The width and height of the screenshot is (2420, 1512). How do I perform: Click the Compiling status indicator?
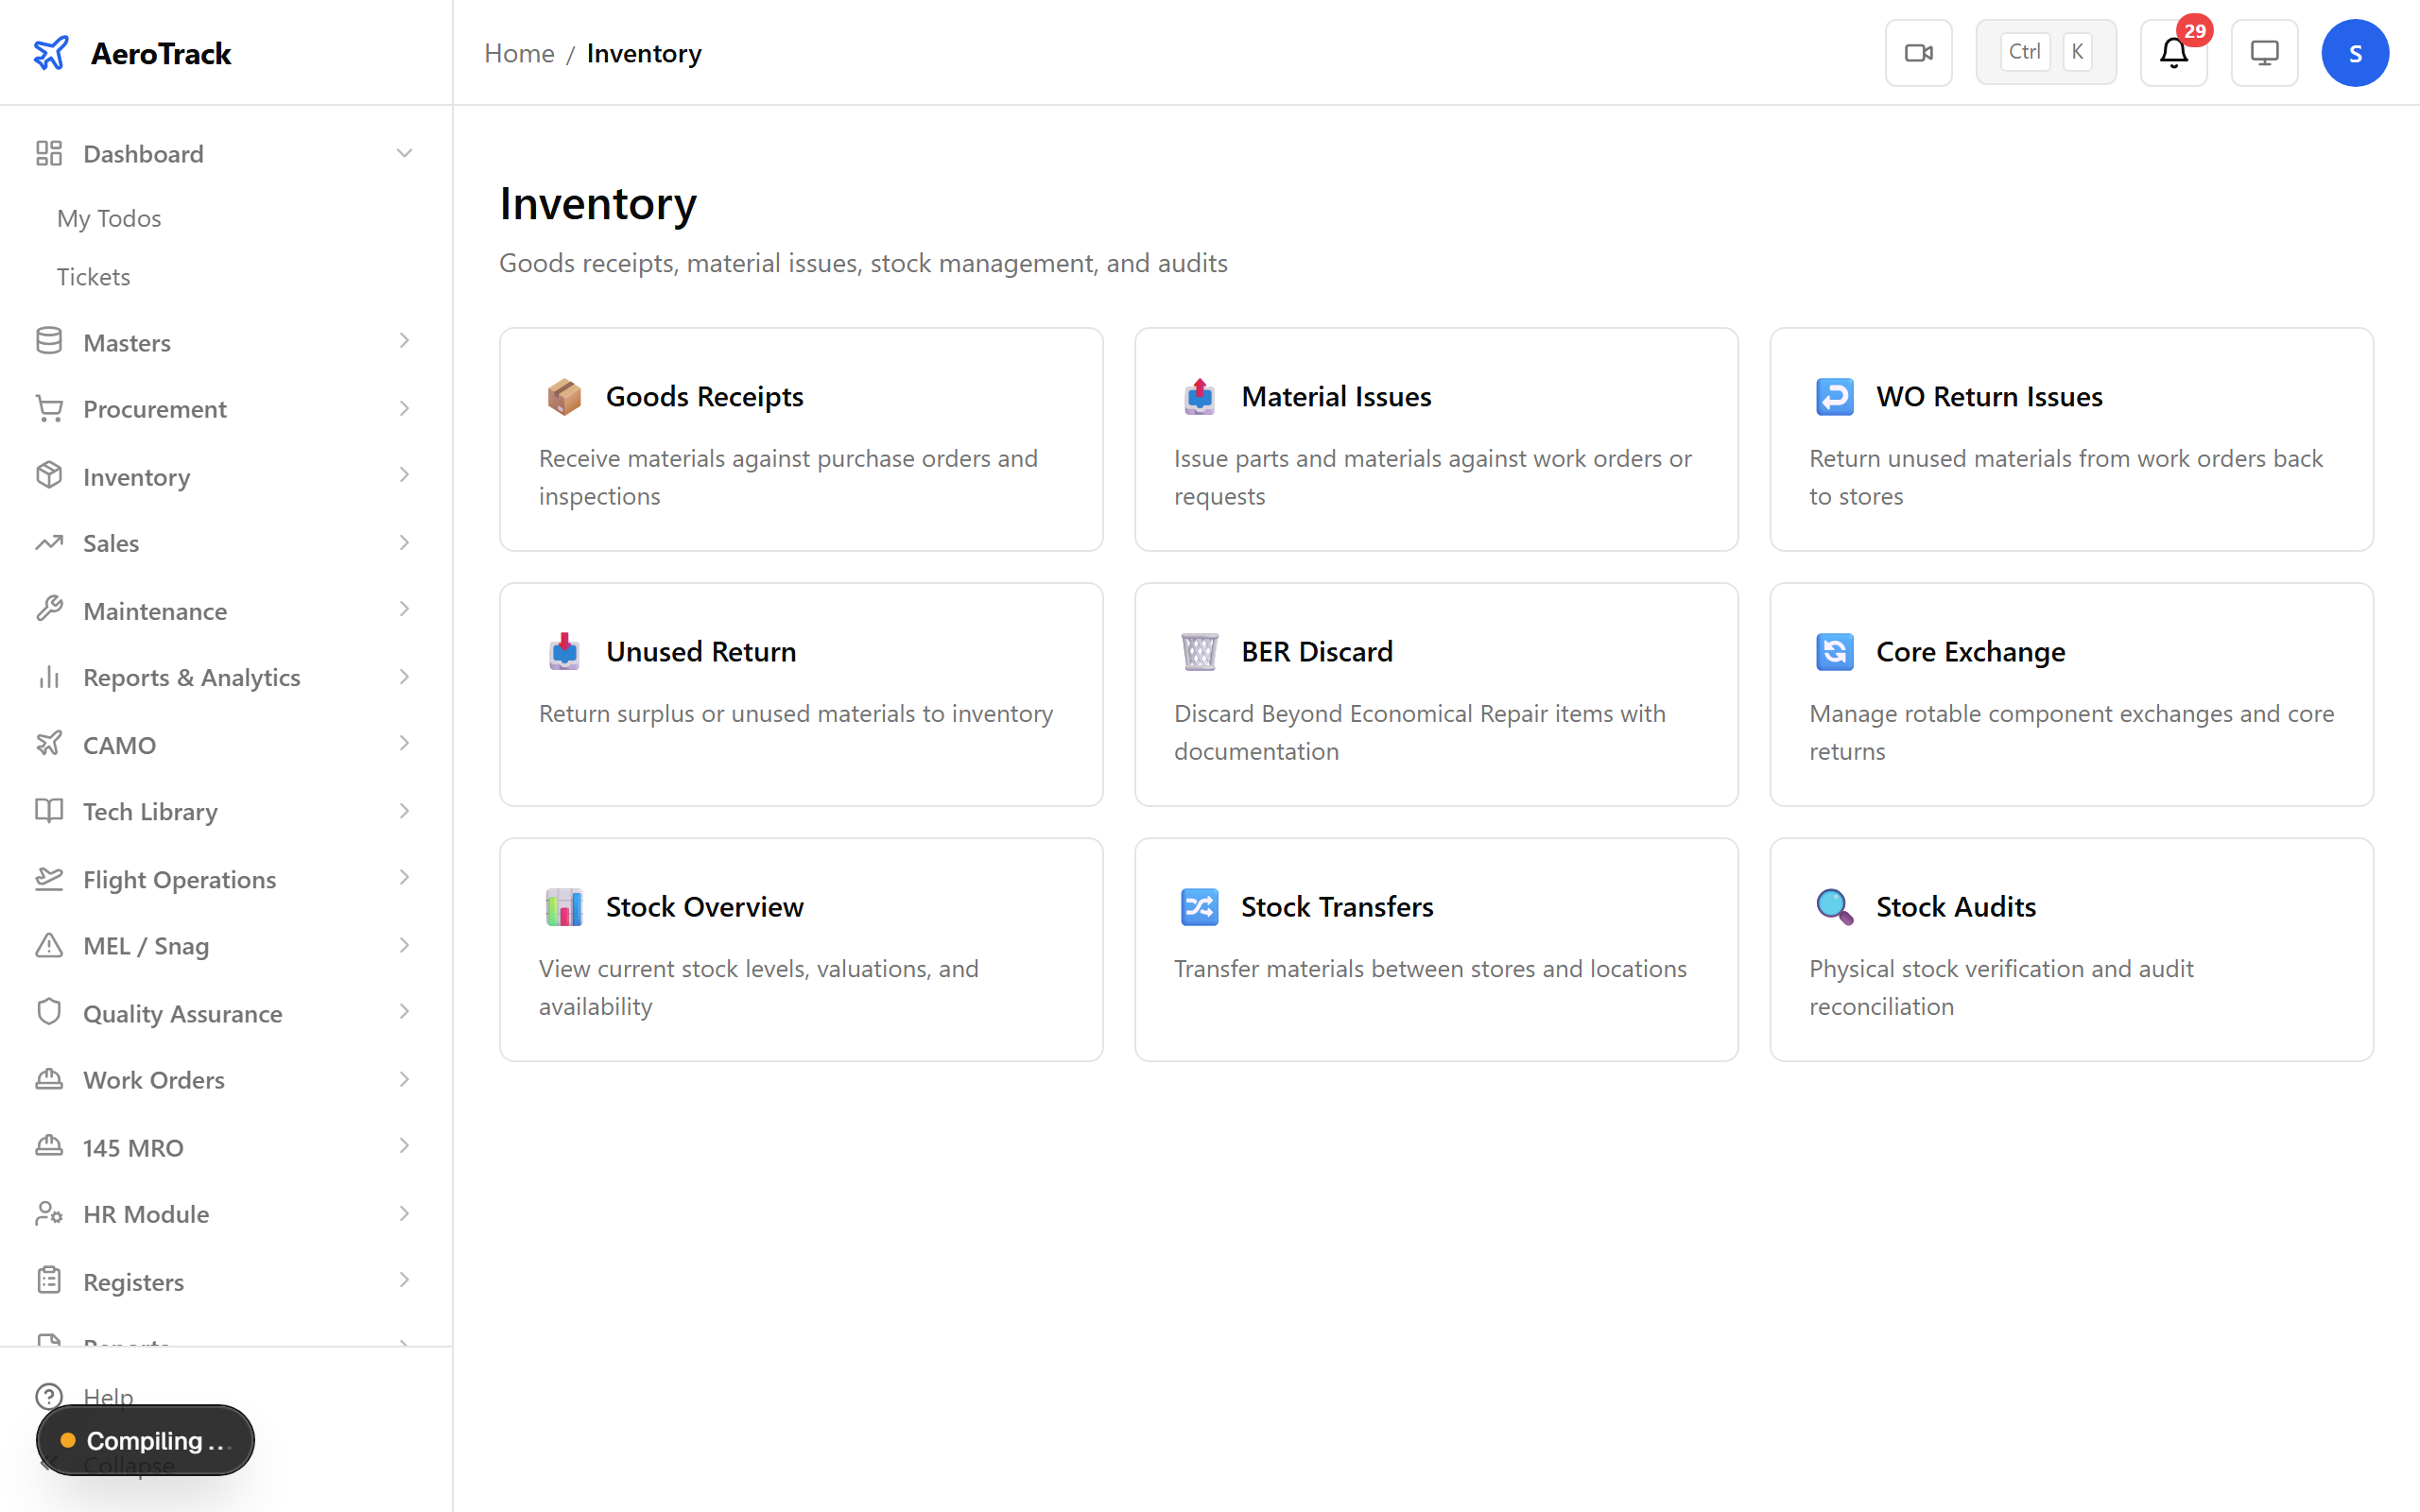point(144,1440)
